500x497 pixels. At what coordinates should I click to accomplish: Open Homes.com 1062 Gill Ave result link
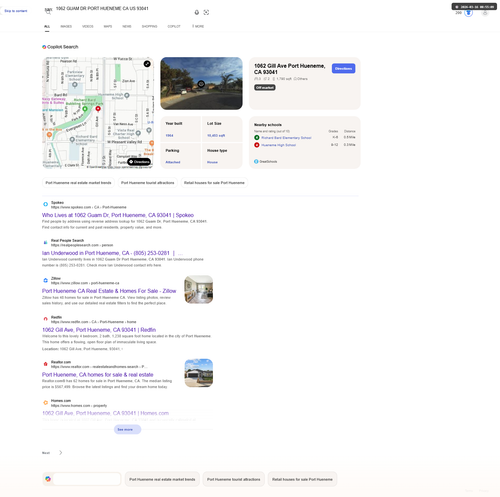(x=105, y=413)
